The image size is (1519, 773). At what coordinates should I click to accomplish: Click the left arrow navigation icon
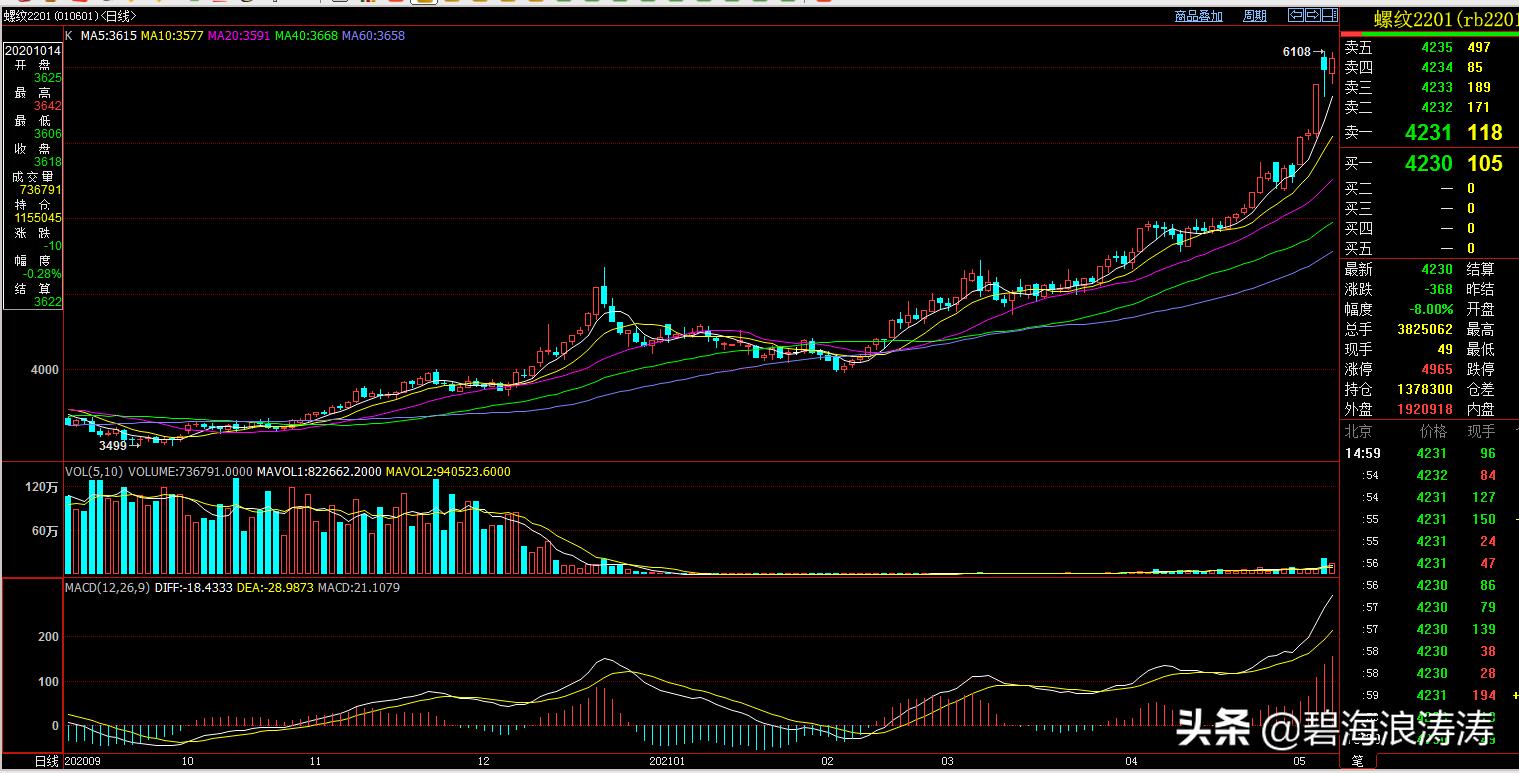[x=1295, y=15]
